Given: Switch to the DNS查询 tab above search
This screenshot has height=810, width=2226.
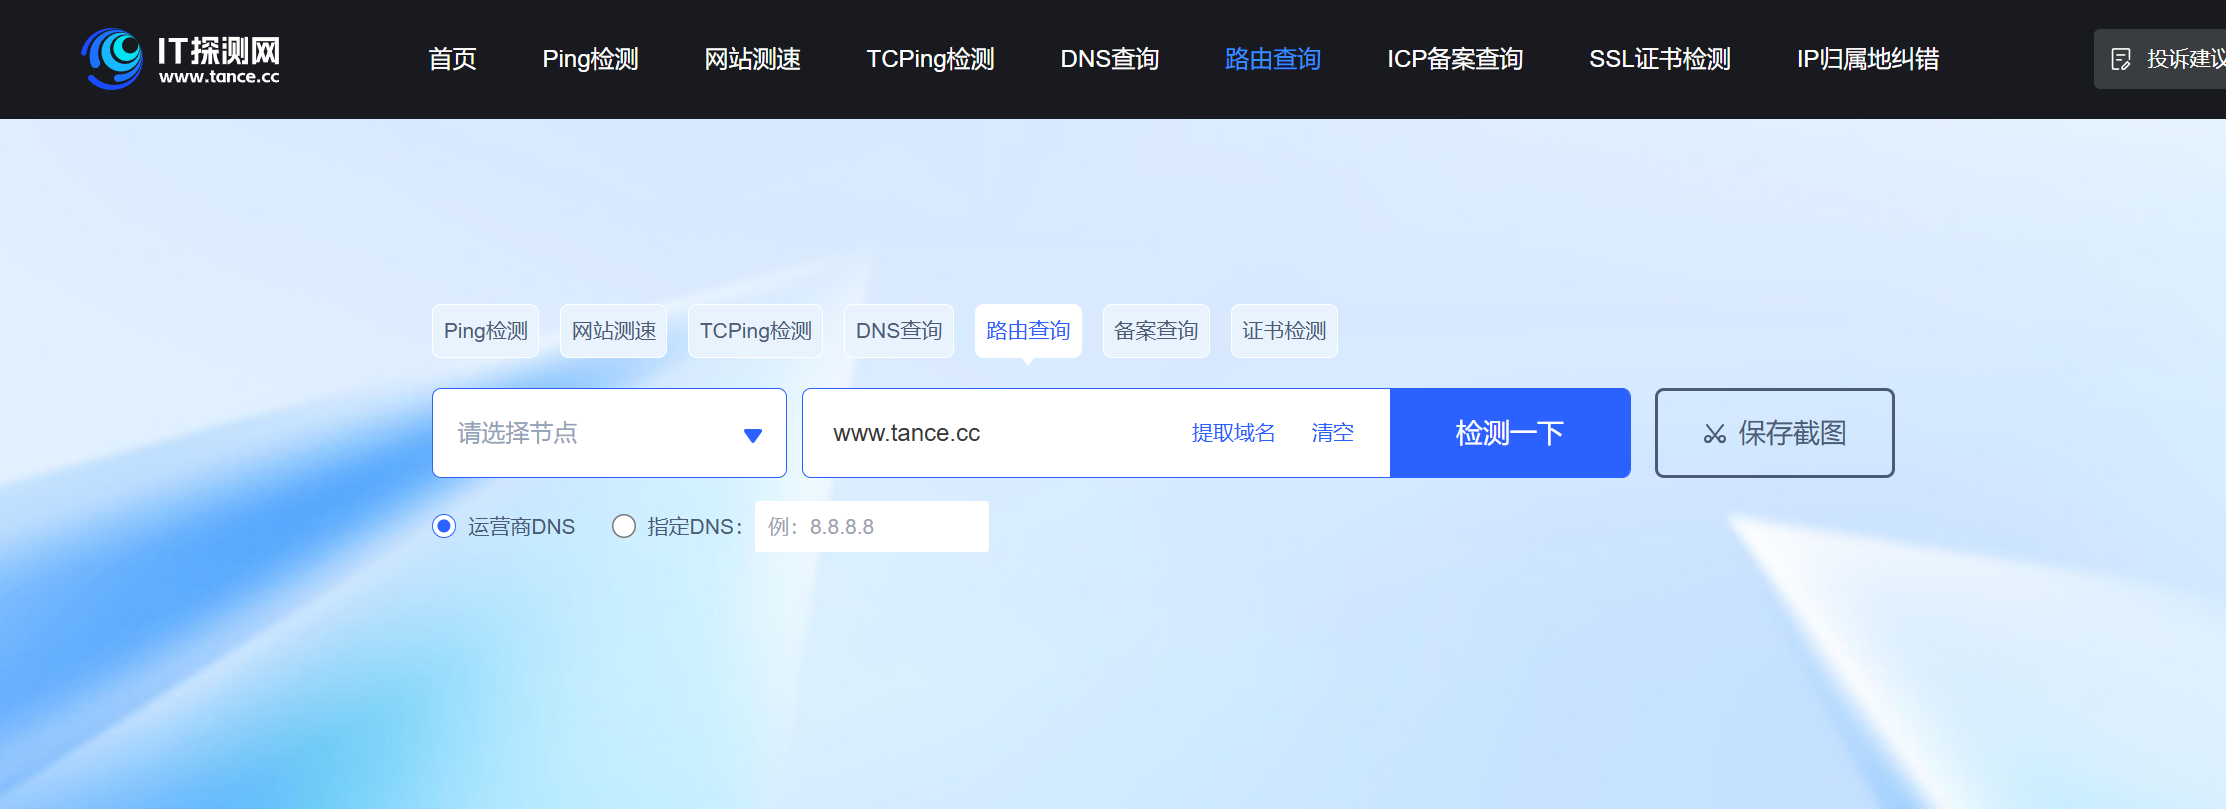Looking at the screenshot, I should (899, 331).
